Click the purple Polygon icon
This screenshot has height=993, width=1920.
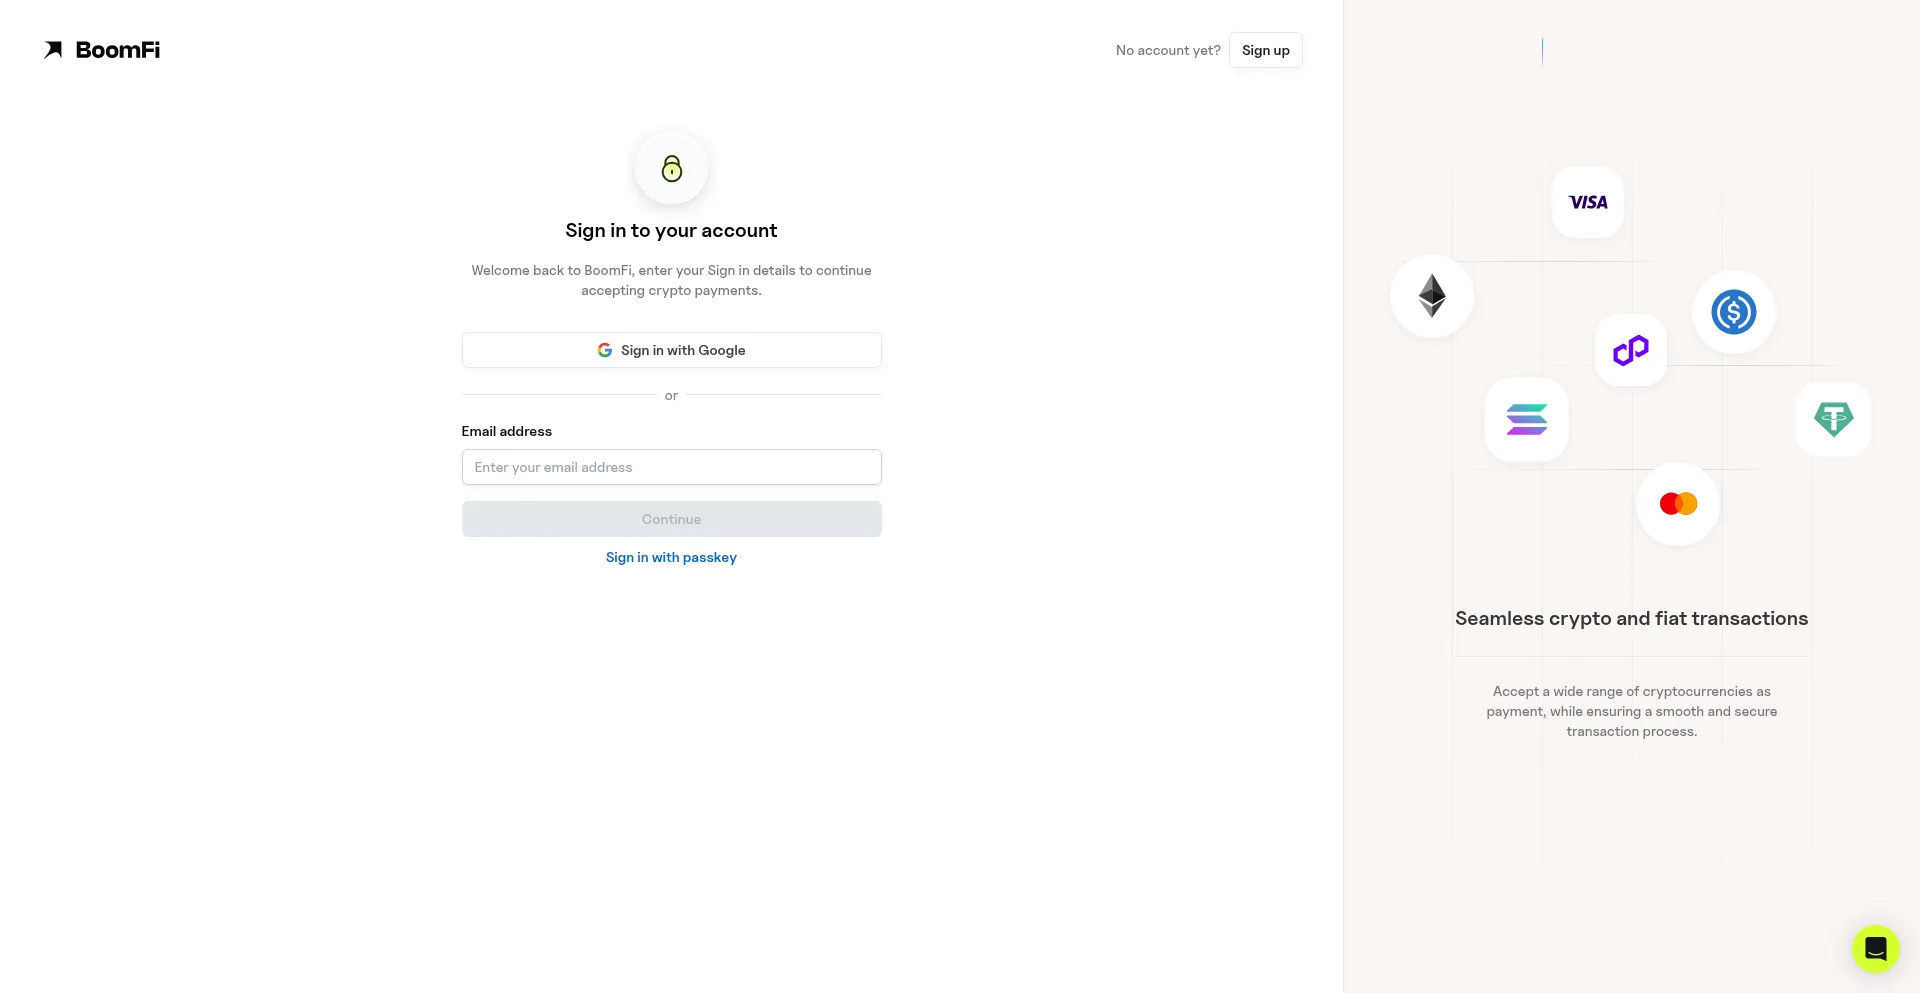click(1630, 350)
